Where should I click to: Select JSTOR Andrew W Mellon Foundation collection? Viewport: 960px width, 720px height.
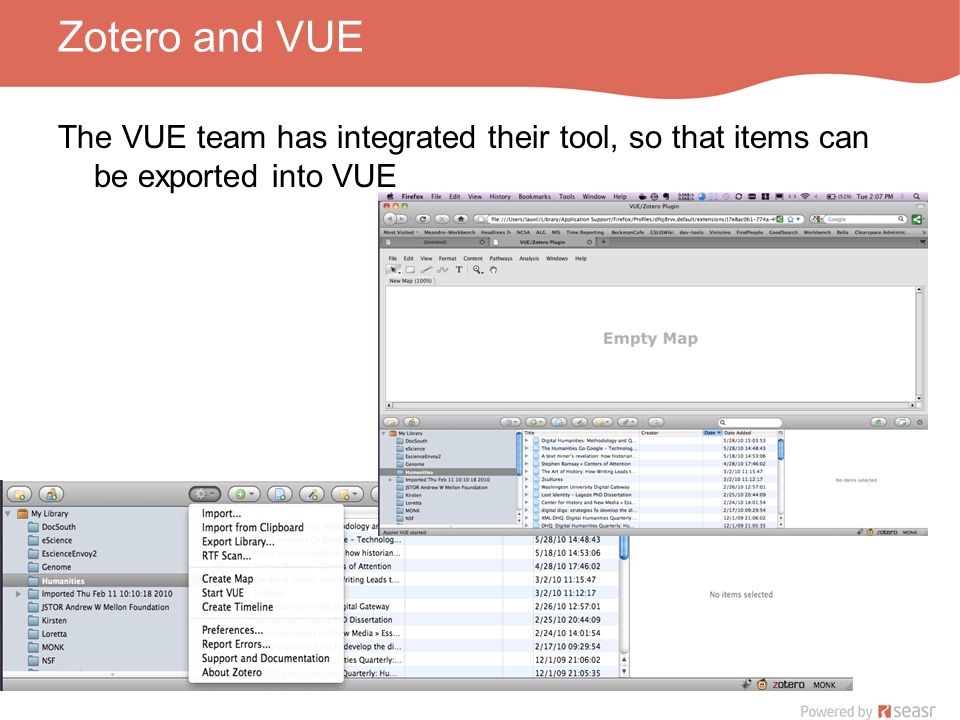pyautogui.click(x=99, y=607)
